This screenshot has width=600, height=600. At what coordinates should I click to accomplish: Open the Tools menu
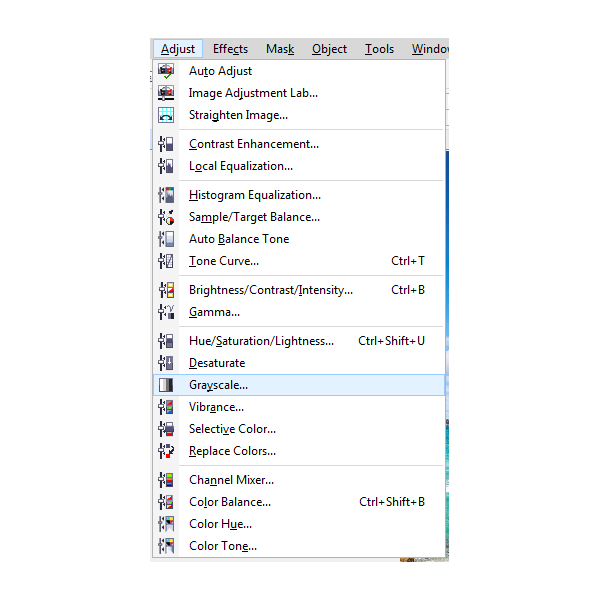(x=379, y=49)
